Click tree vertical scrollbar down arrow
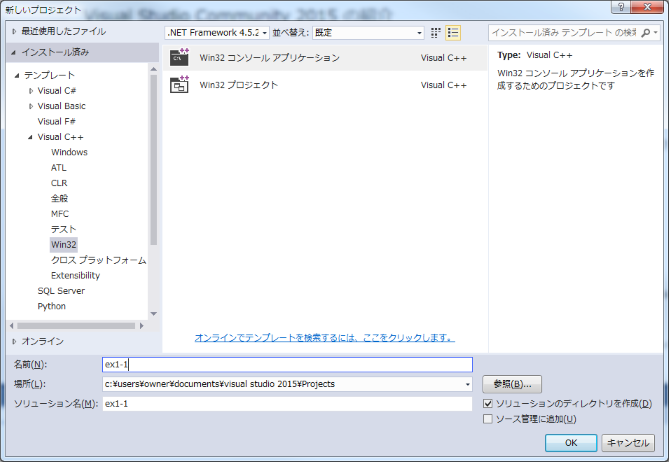 [154, 314]
